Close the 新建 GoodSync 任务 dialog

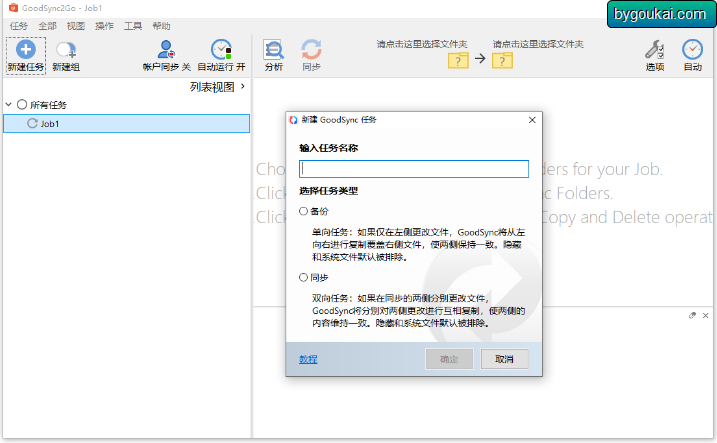click(x=532, y=120)
